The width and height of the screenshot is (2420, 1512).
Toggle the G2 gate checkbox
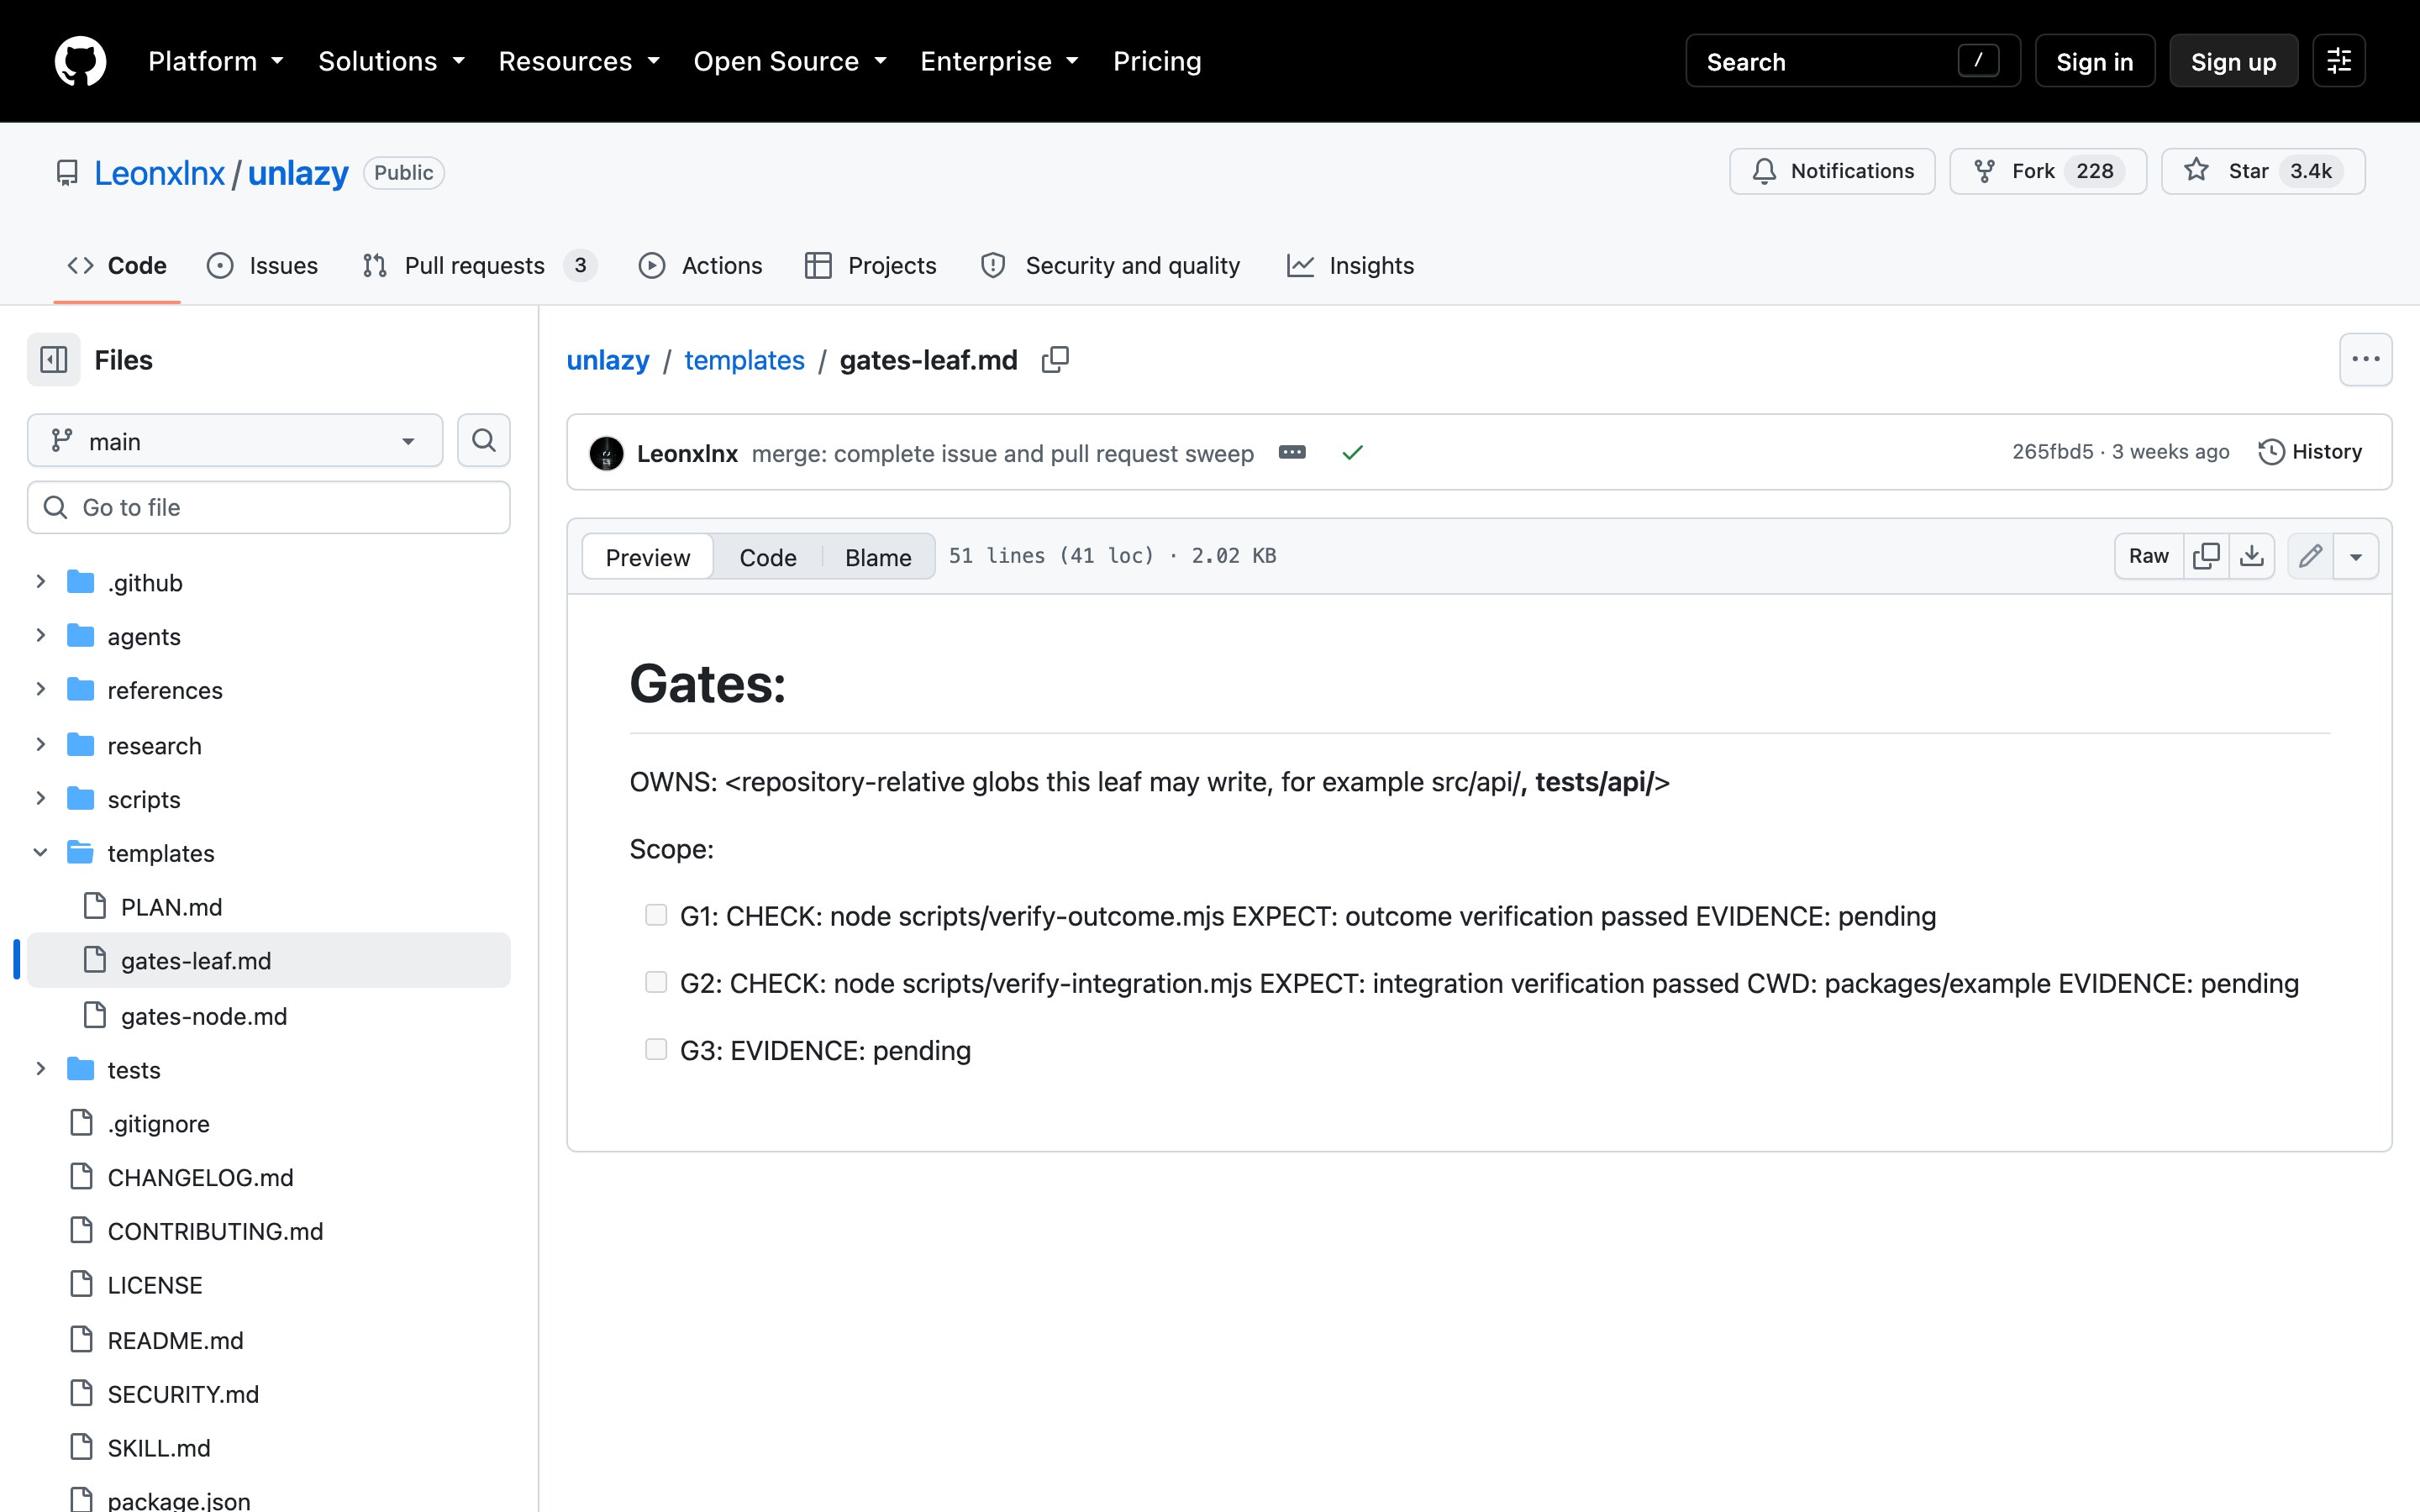[656, 982]
